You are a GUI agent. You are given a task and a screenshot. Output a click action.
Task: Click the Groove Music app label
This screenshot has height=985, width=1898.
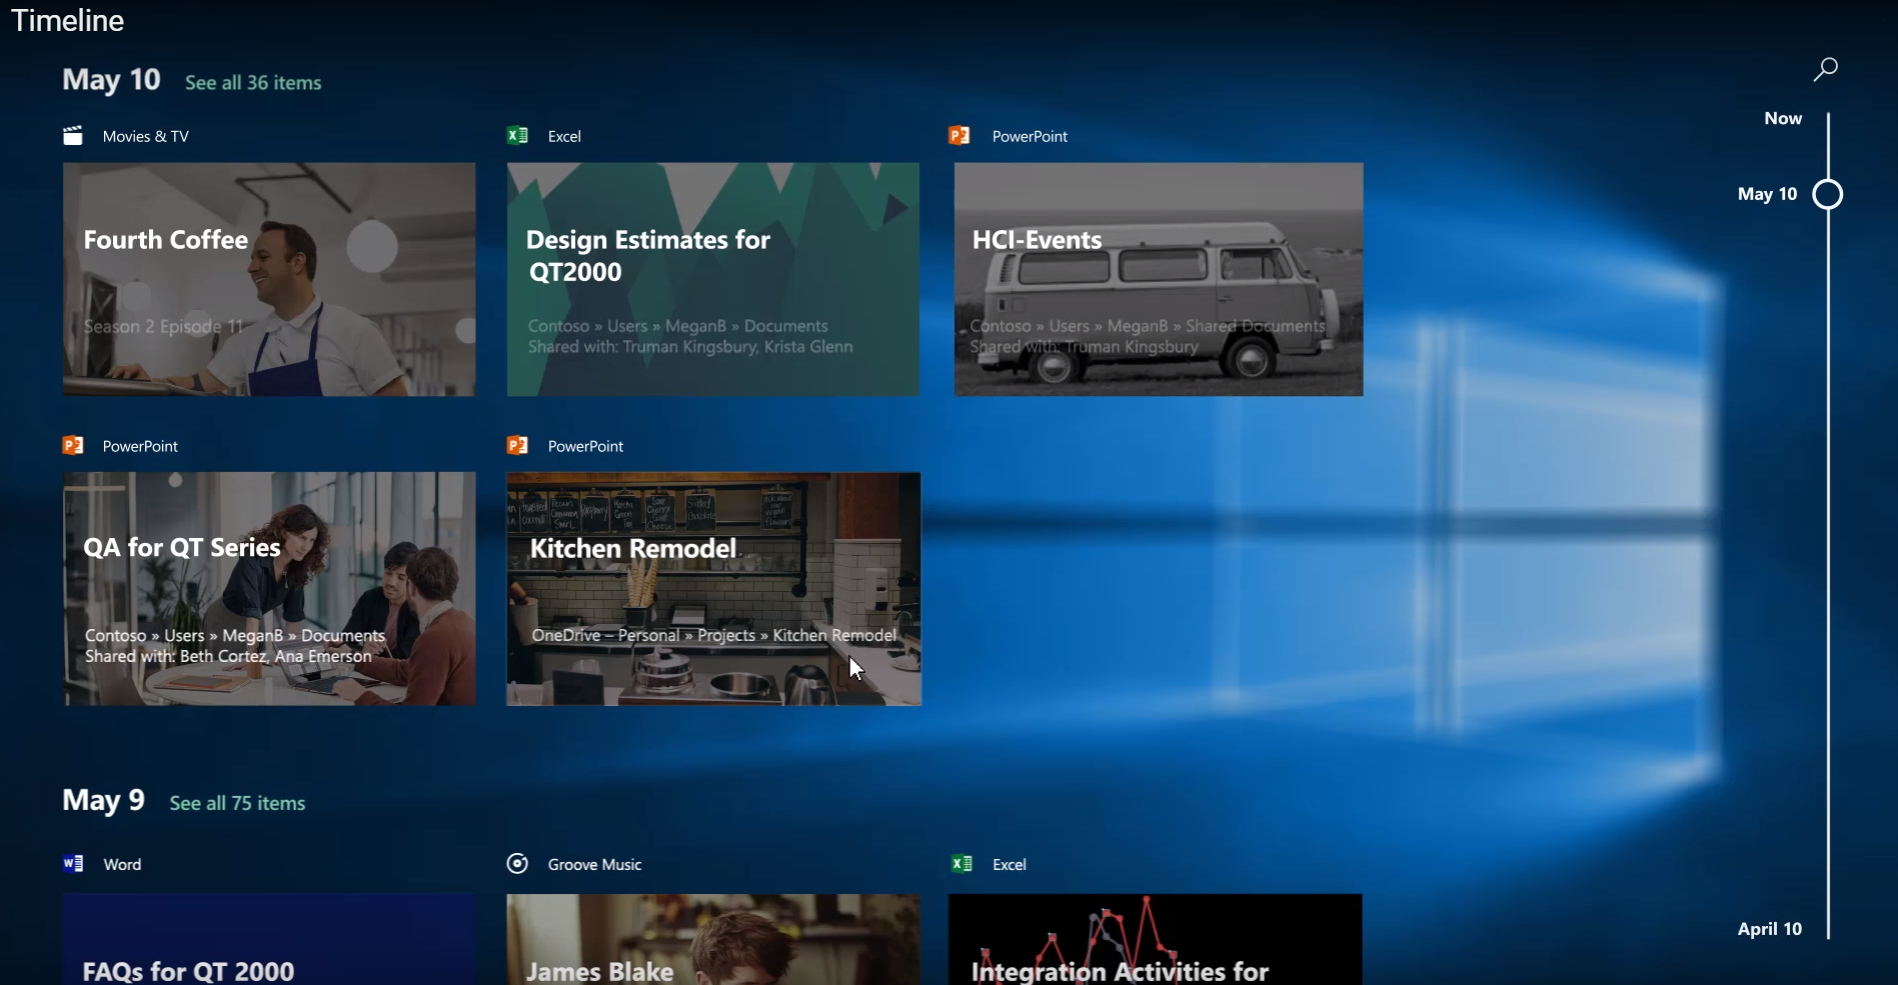click(595, 864)
